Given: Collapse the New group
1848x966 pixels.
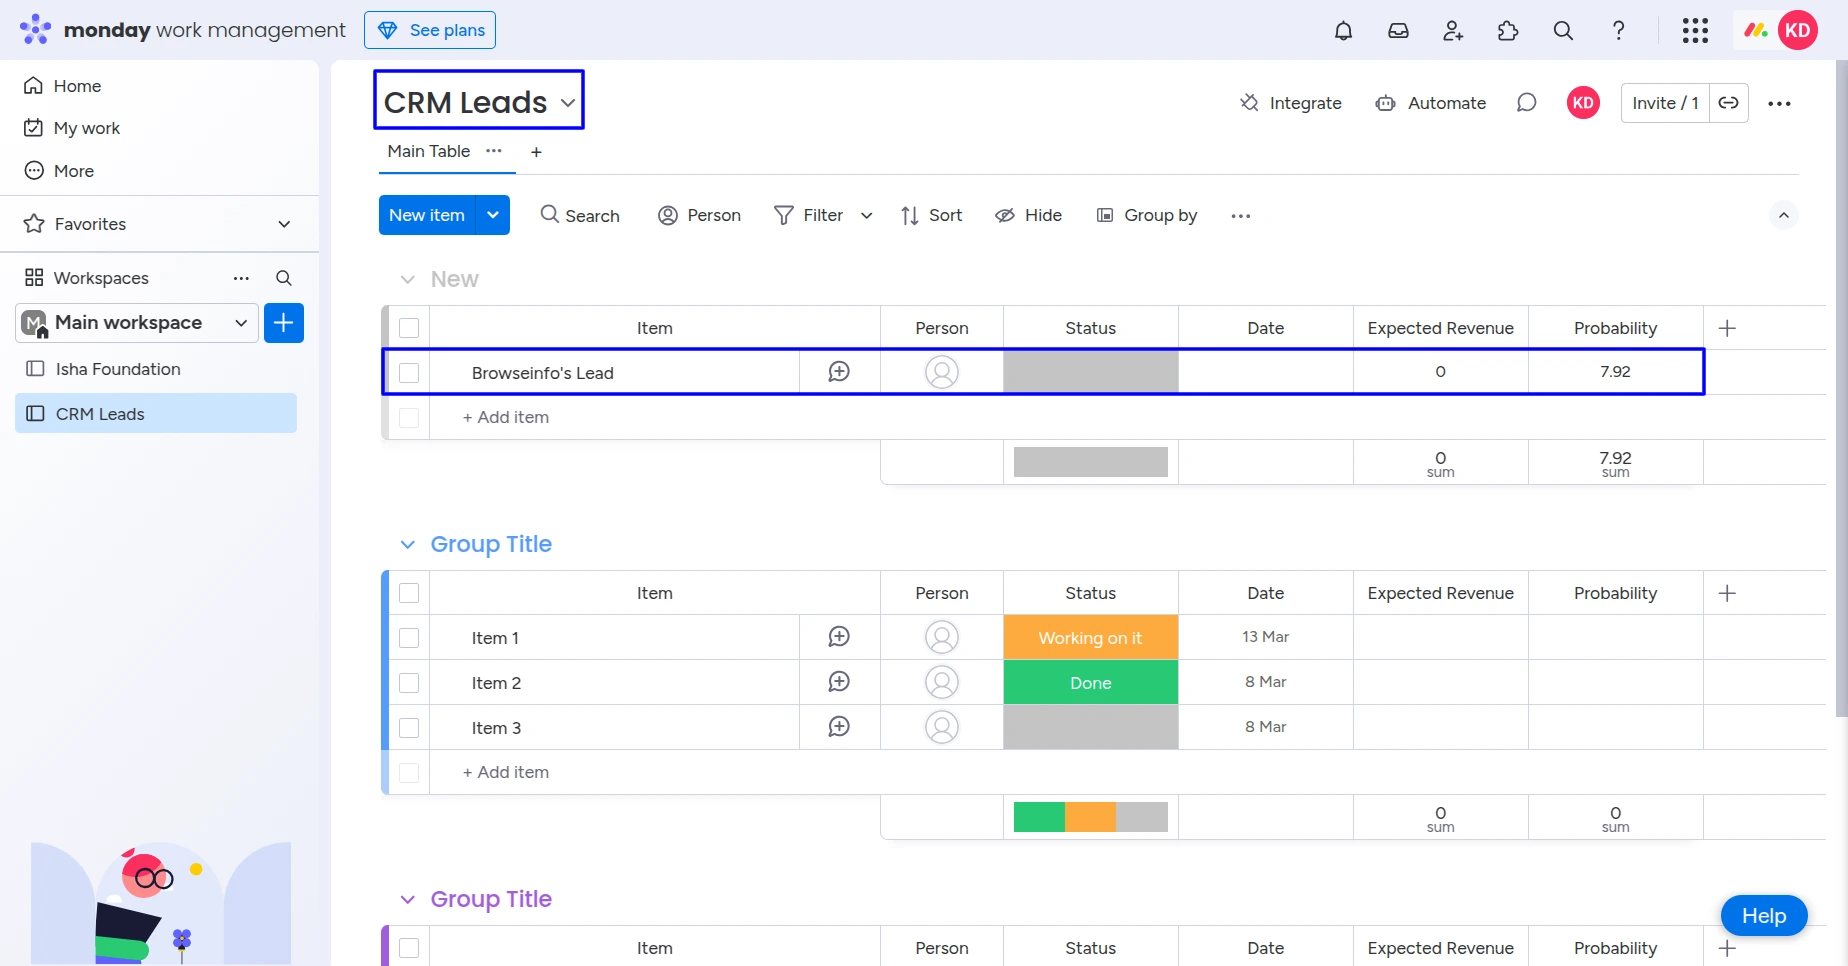Looking at the screenshot, I should click(407, 280).
